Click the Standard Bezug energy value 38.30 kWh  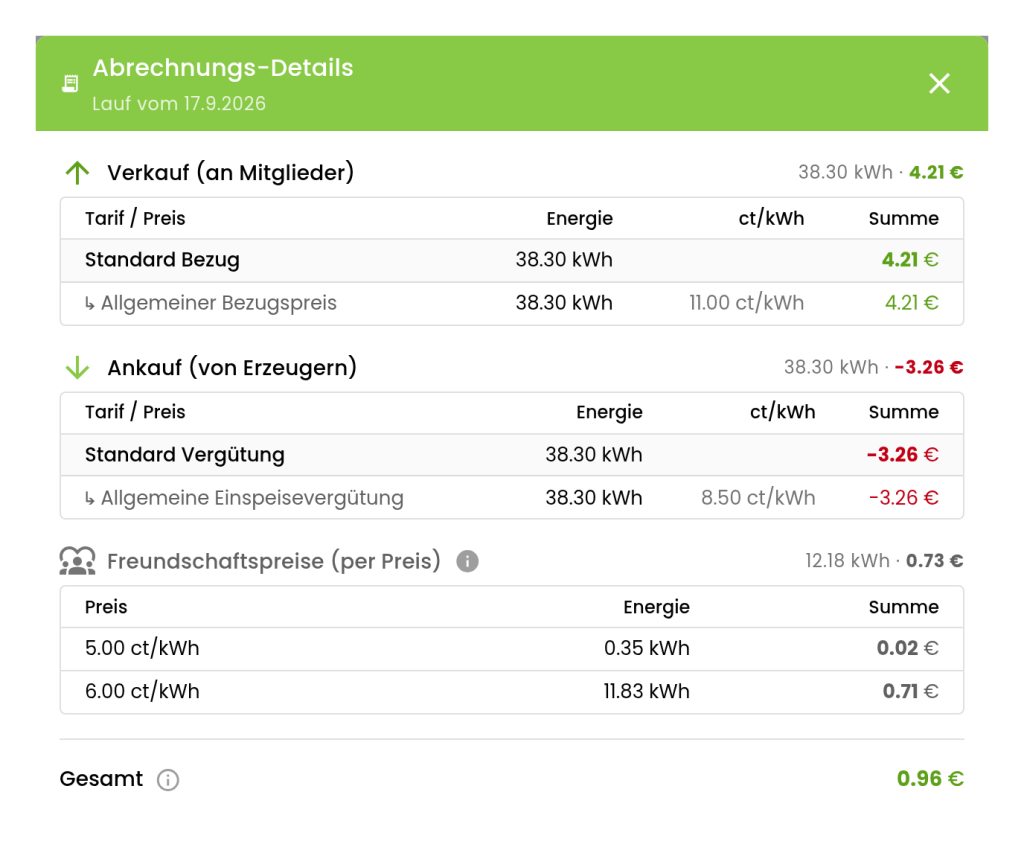click(564, 260)
